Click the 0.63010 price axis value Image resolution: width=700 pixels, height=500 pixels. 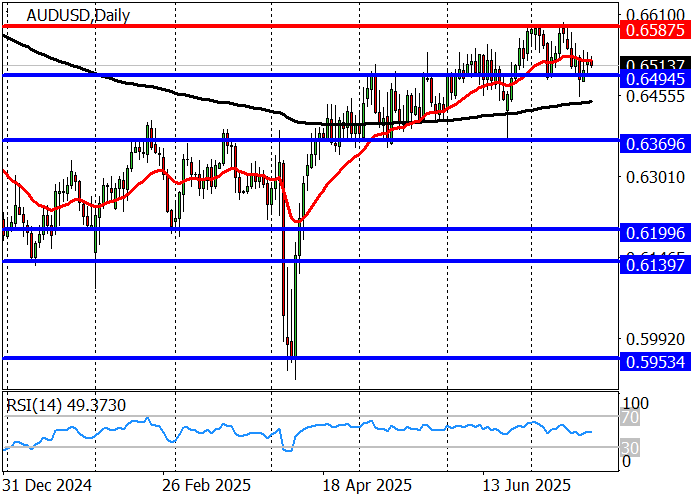652,178
